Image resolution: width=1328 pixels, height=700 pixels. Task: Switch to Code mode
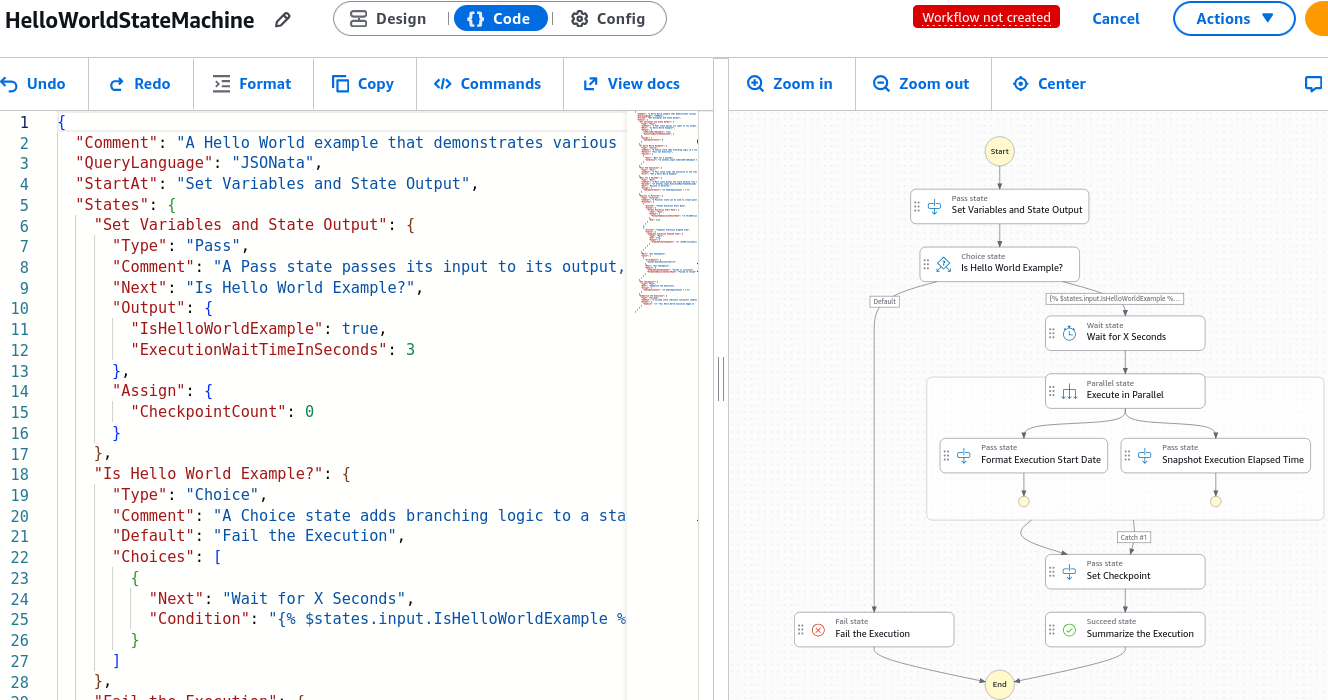[500, 19]
